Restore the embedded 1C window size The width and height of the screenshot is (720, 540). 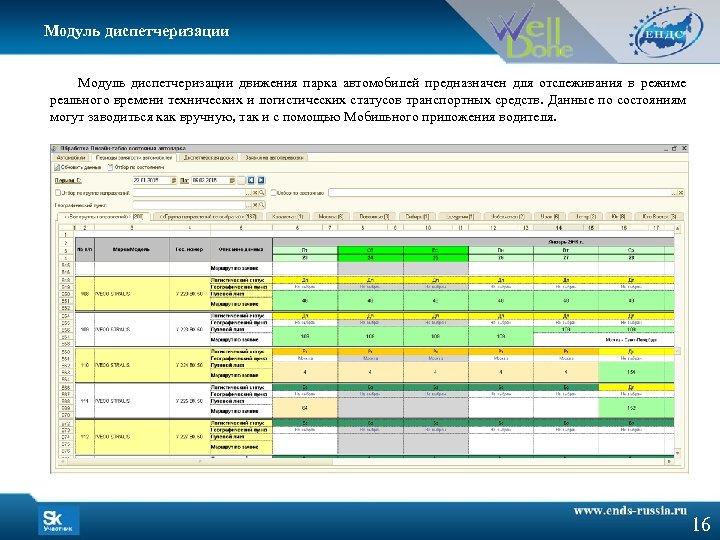[x=675, y=148]
